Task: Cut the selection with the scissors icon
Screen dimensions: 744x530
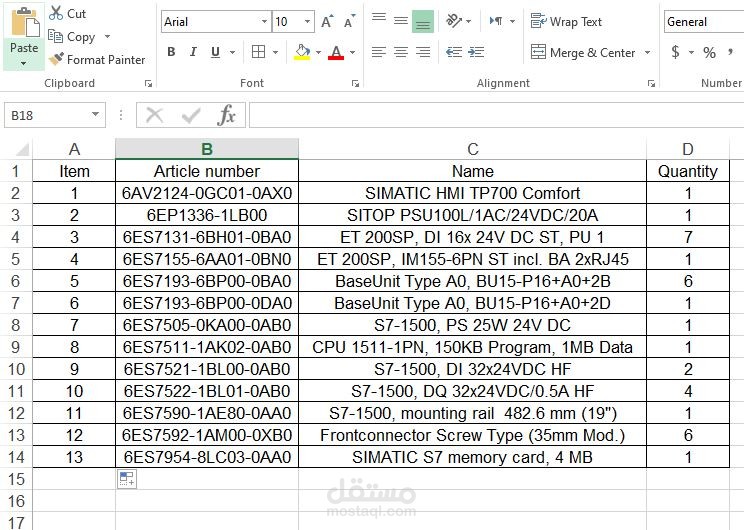Action: [x=56, y=13]
